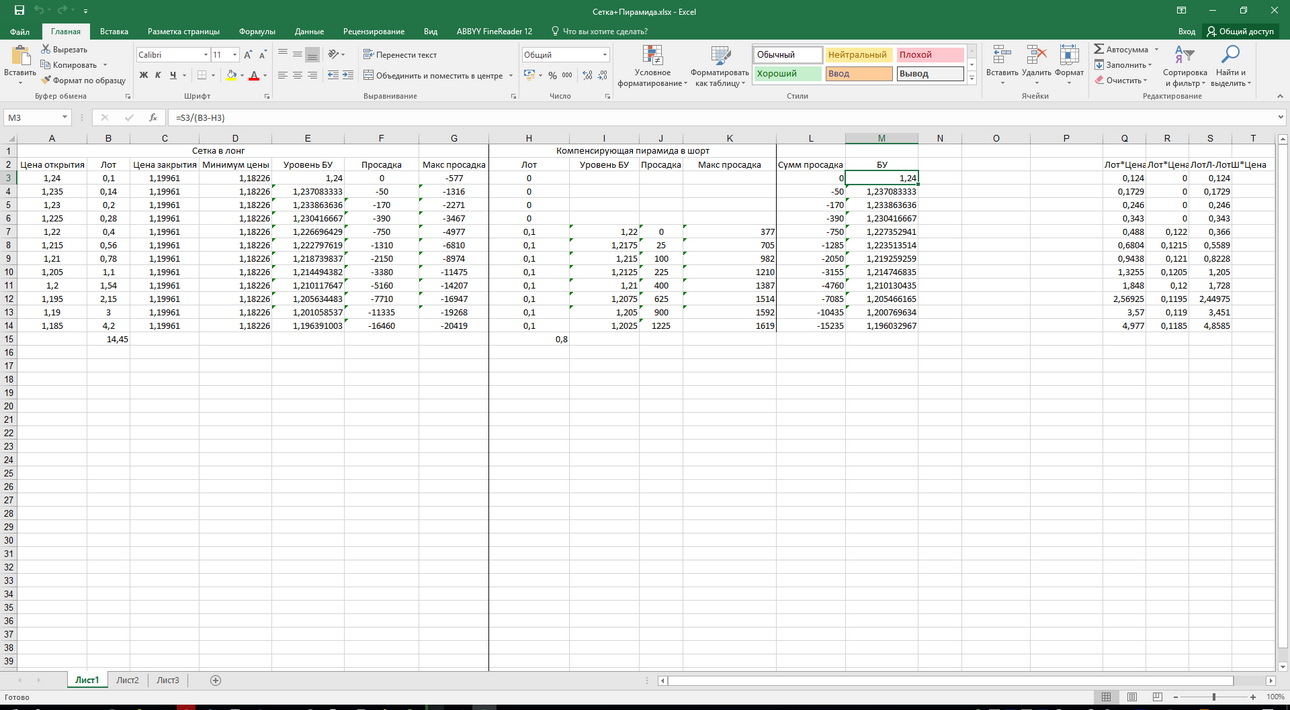
Task: Decrease font size with the smaller A icon
Action: pos(263,54)
